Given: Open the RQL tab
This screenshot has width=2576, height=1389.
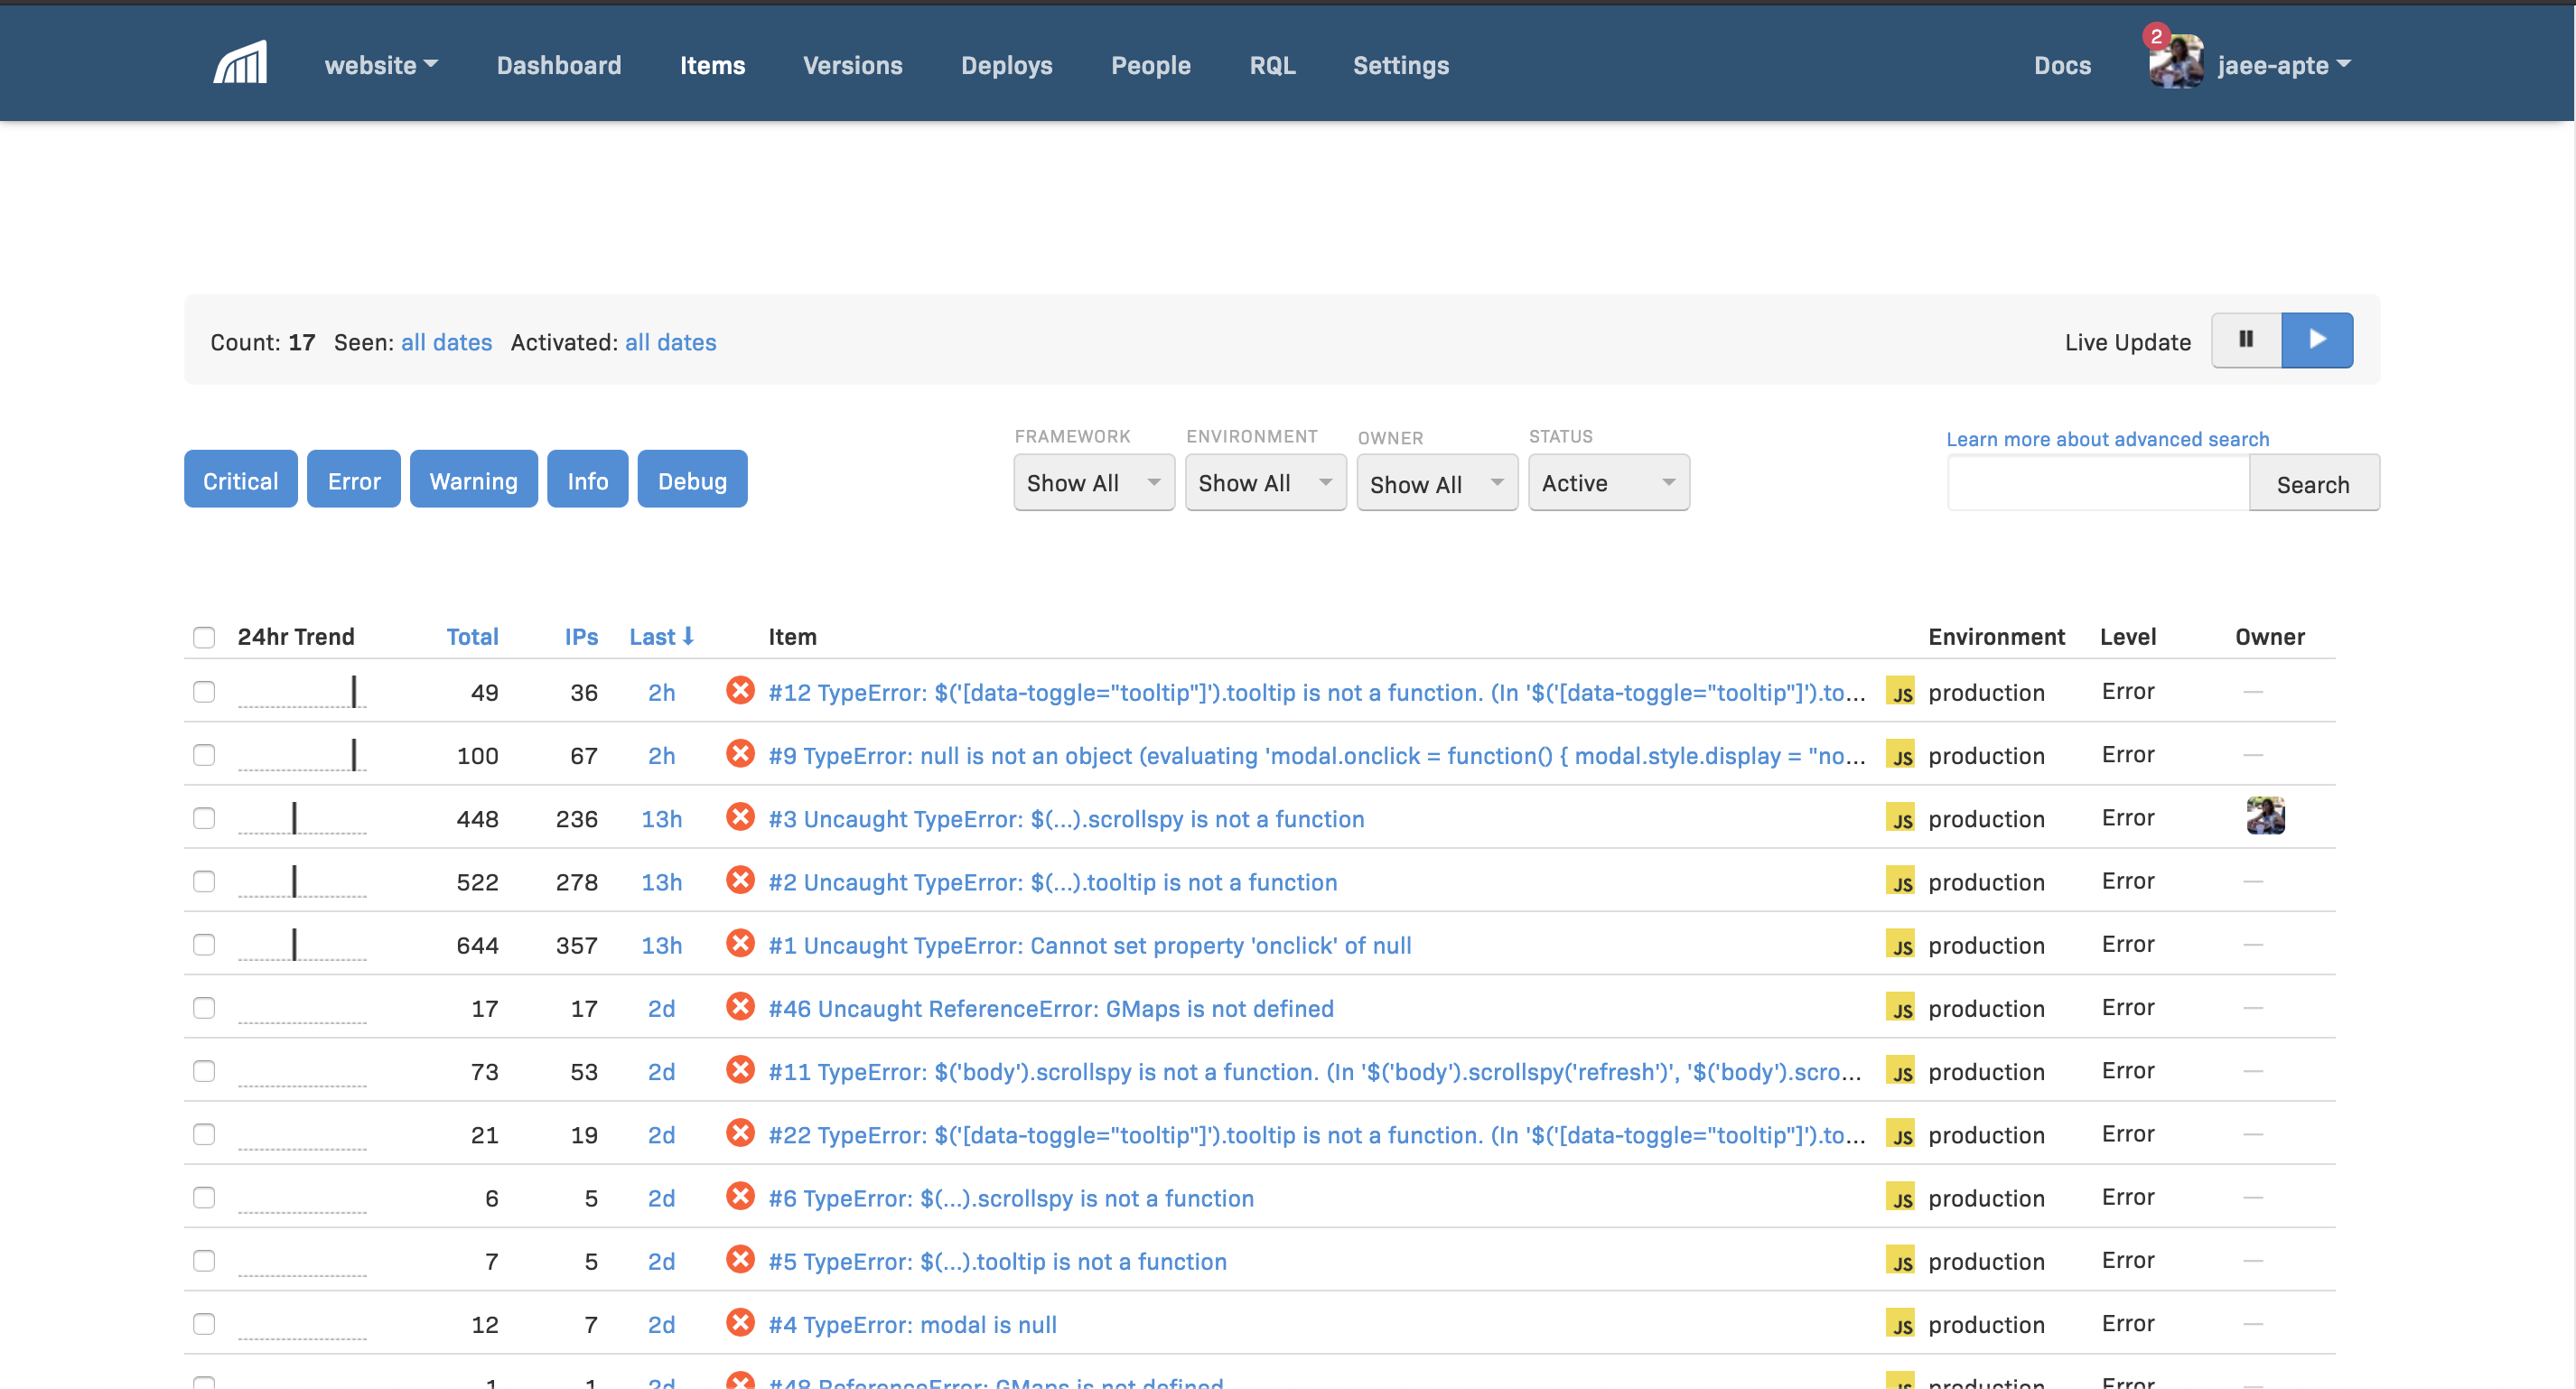Looking at the screenshot, I should 1272,65.
